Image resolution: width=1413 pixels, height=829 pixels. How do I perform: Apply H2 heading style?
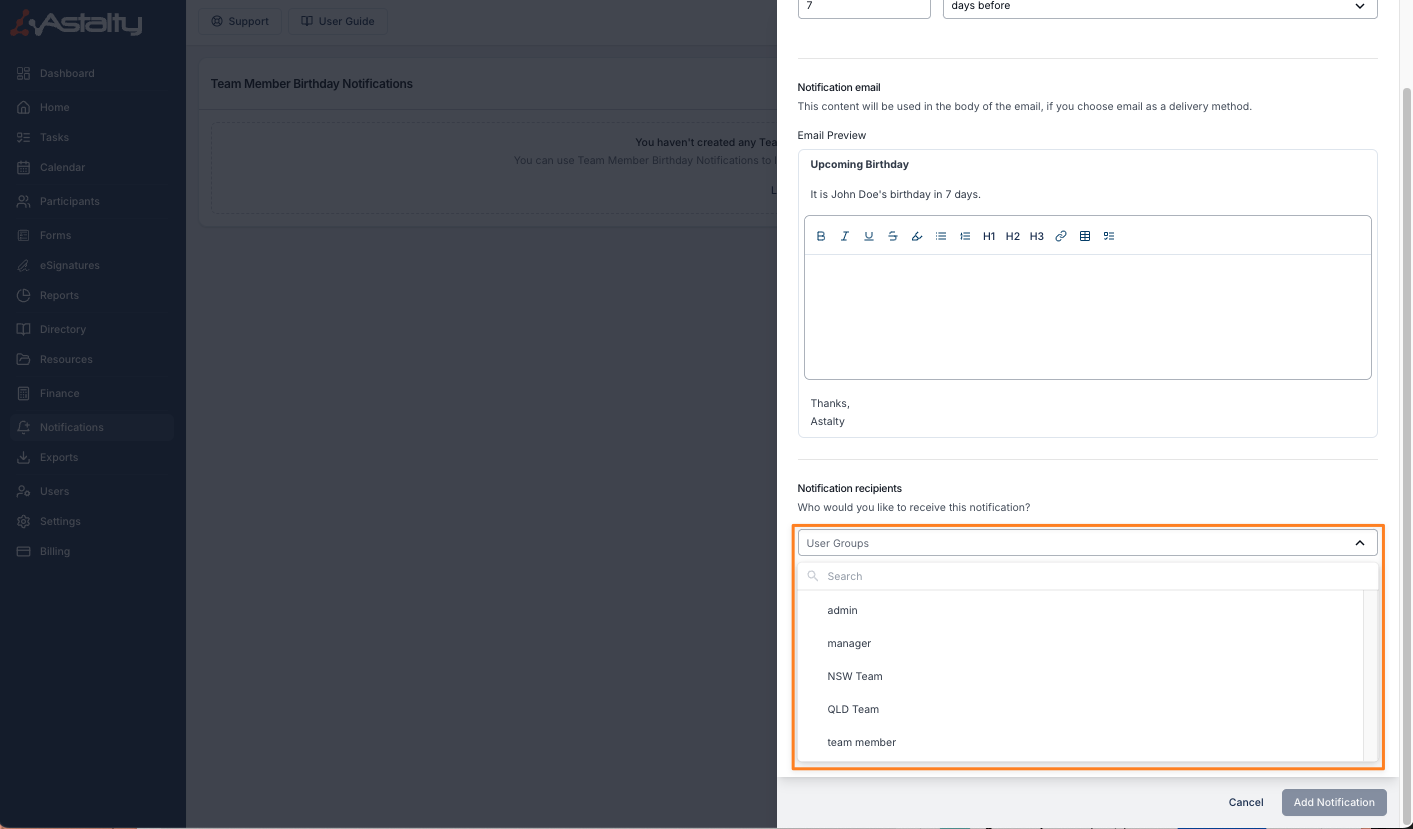1013,236
